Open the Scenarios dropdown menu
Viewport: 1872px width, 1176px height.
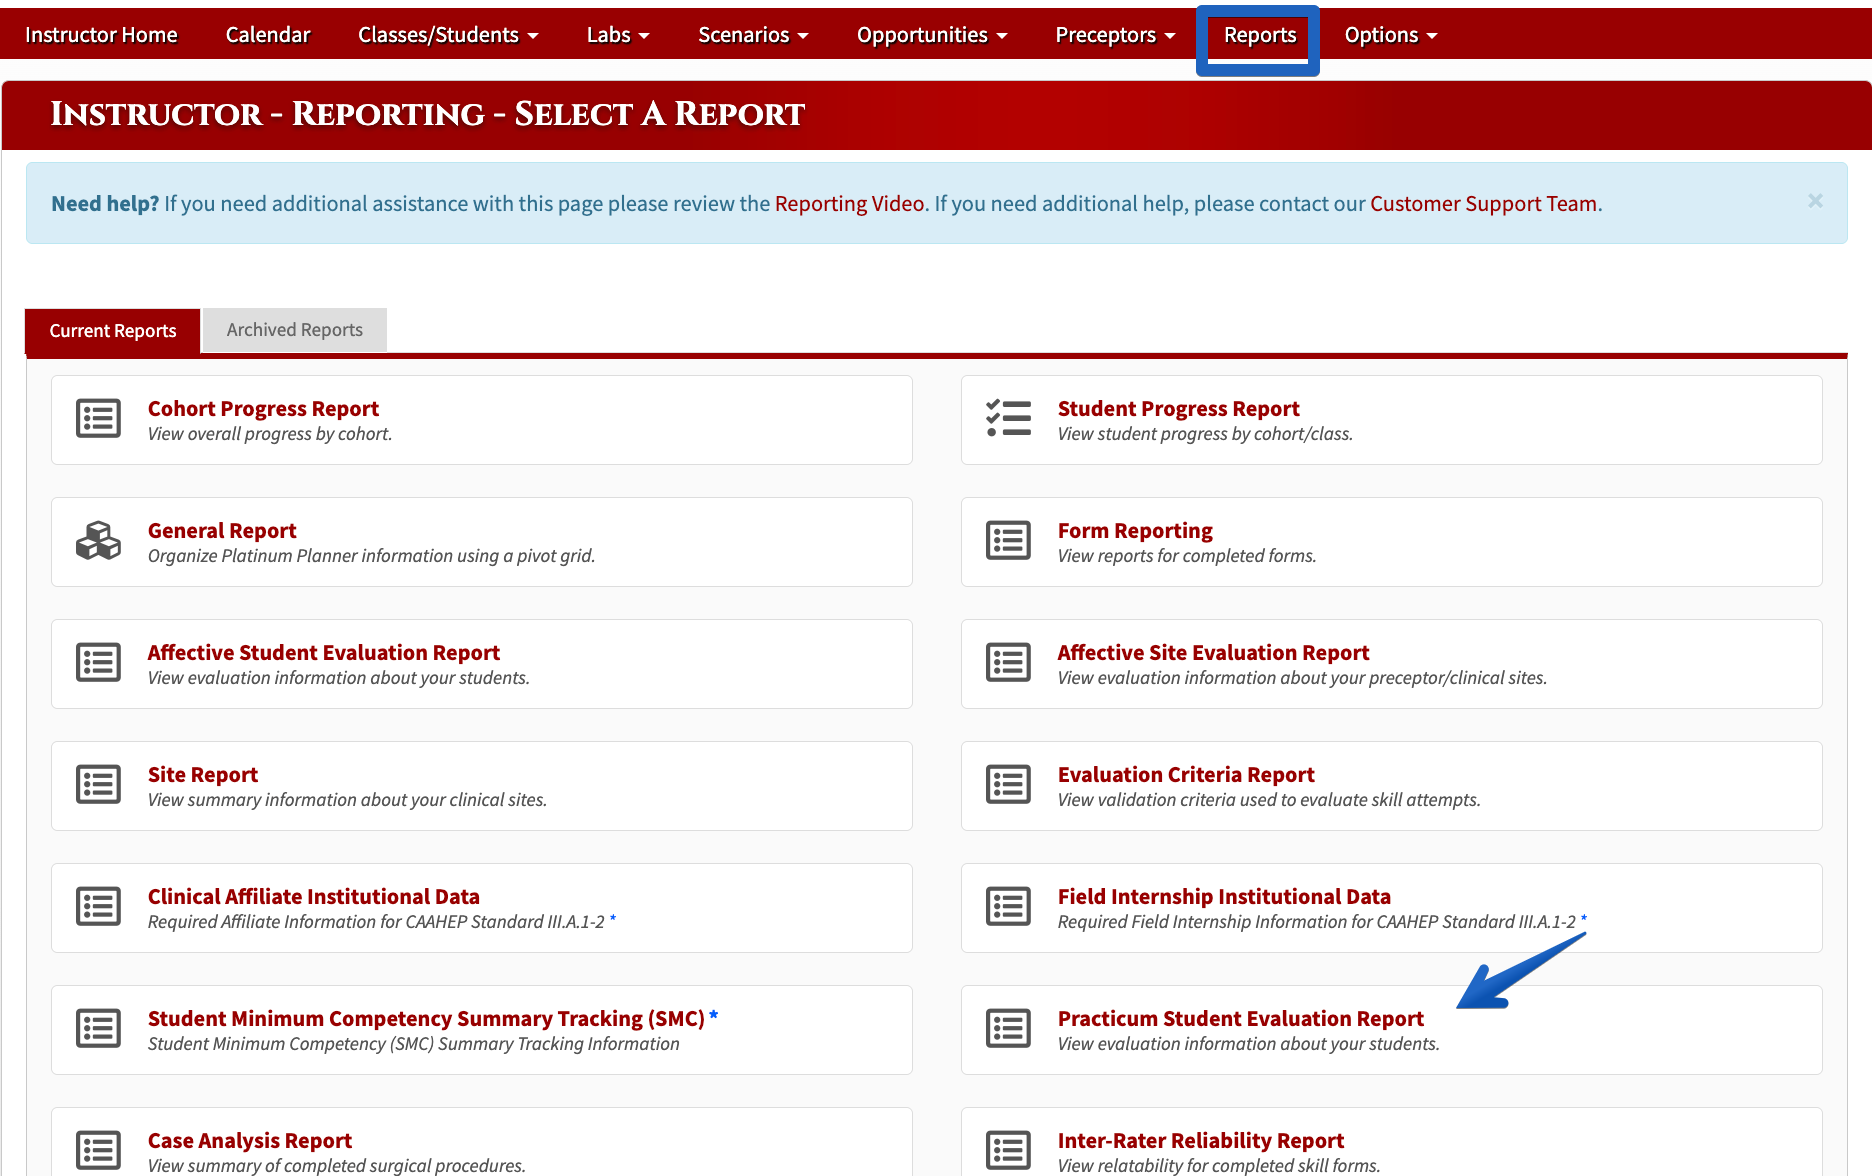point(753,35)
